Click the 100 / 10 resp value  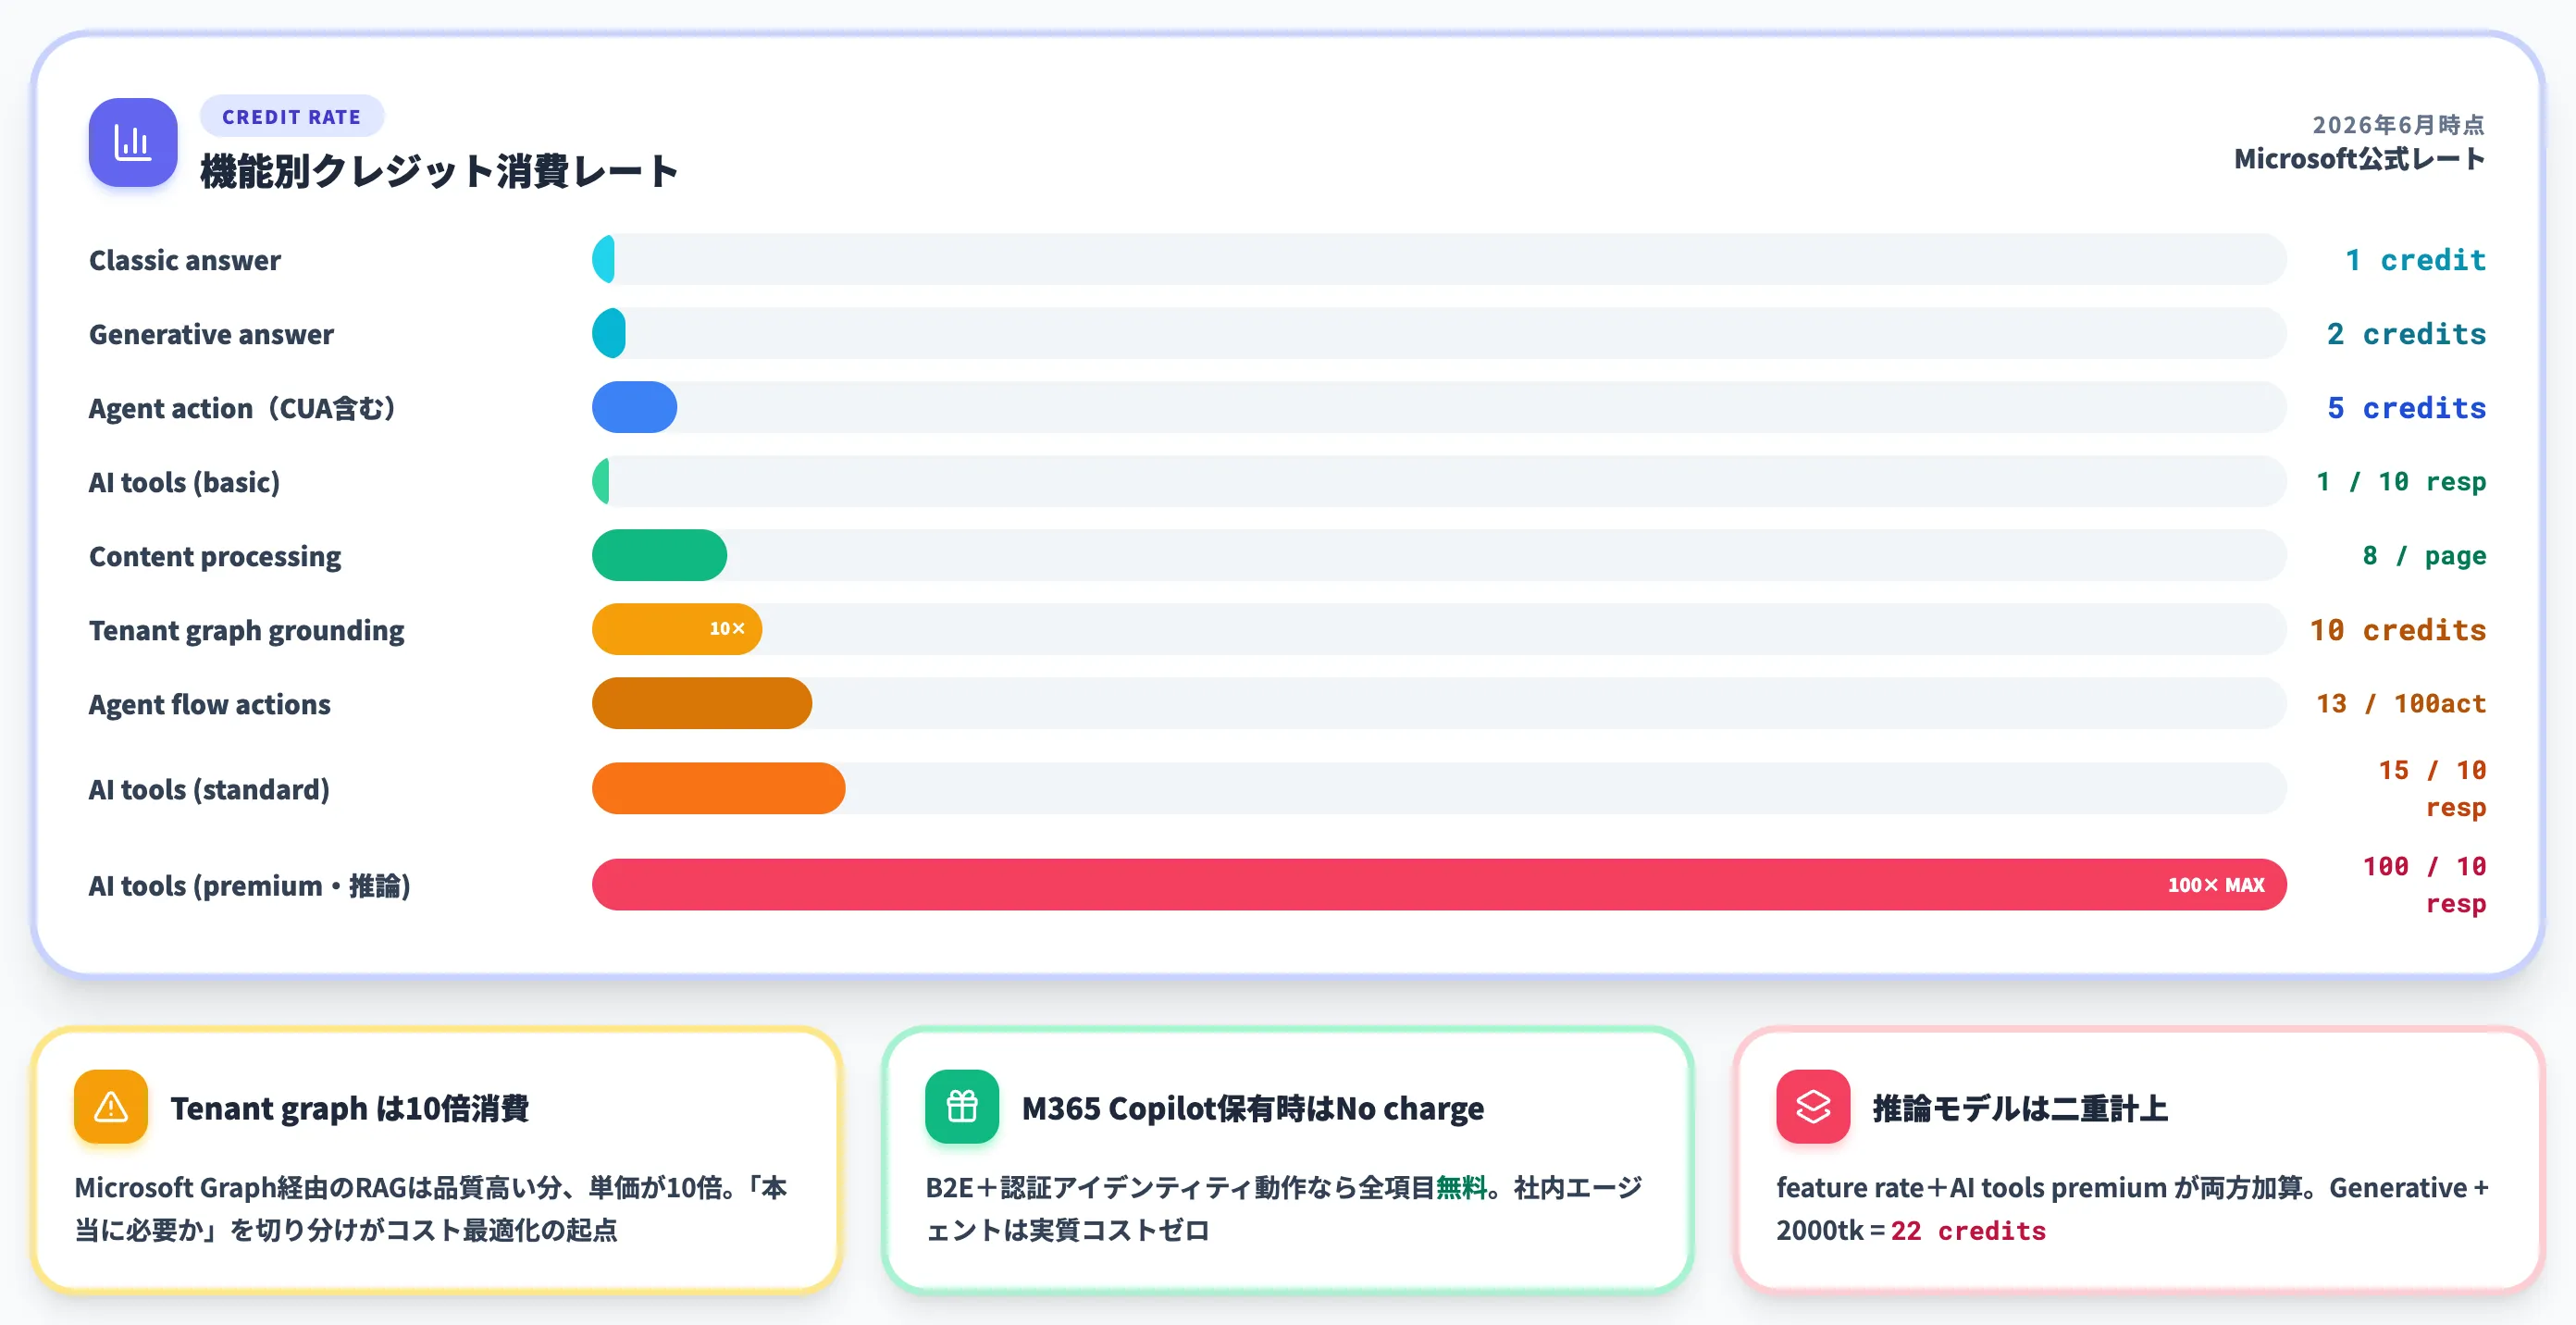2424,884
